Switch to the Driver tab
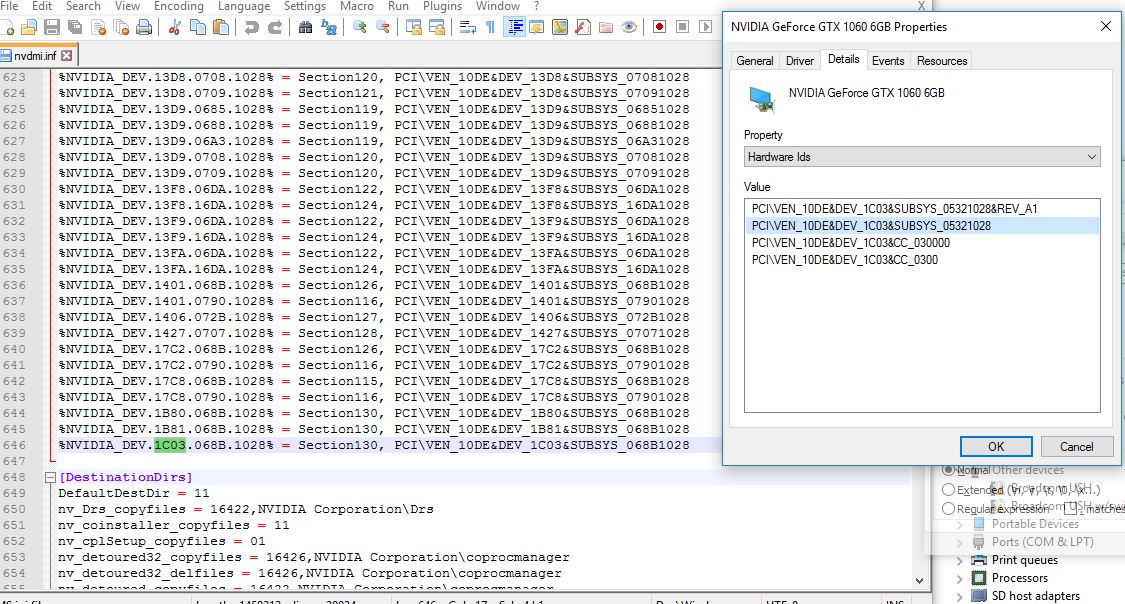This screenshot has height=604, width=1125. [800, 61]
